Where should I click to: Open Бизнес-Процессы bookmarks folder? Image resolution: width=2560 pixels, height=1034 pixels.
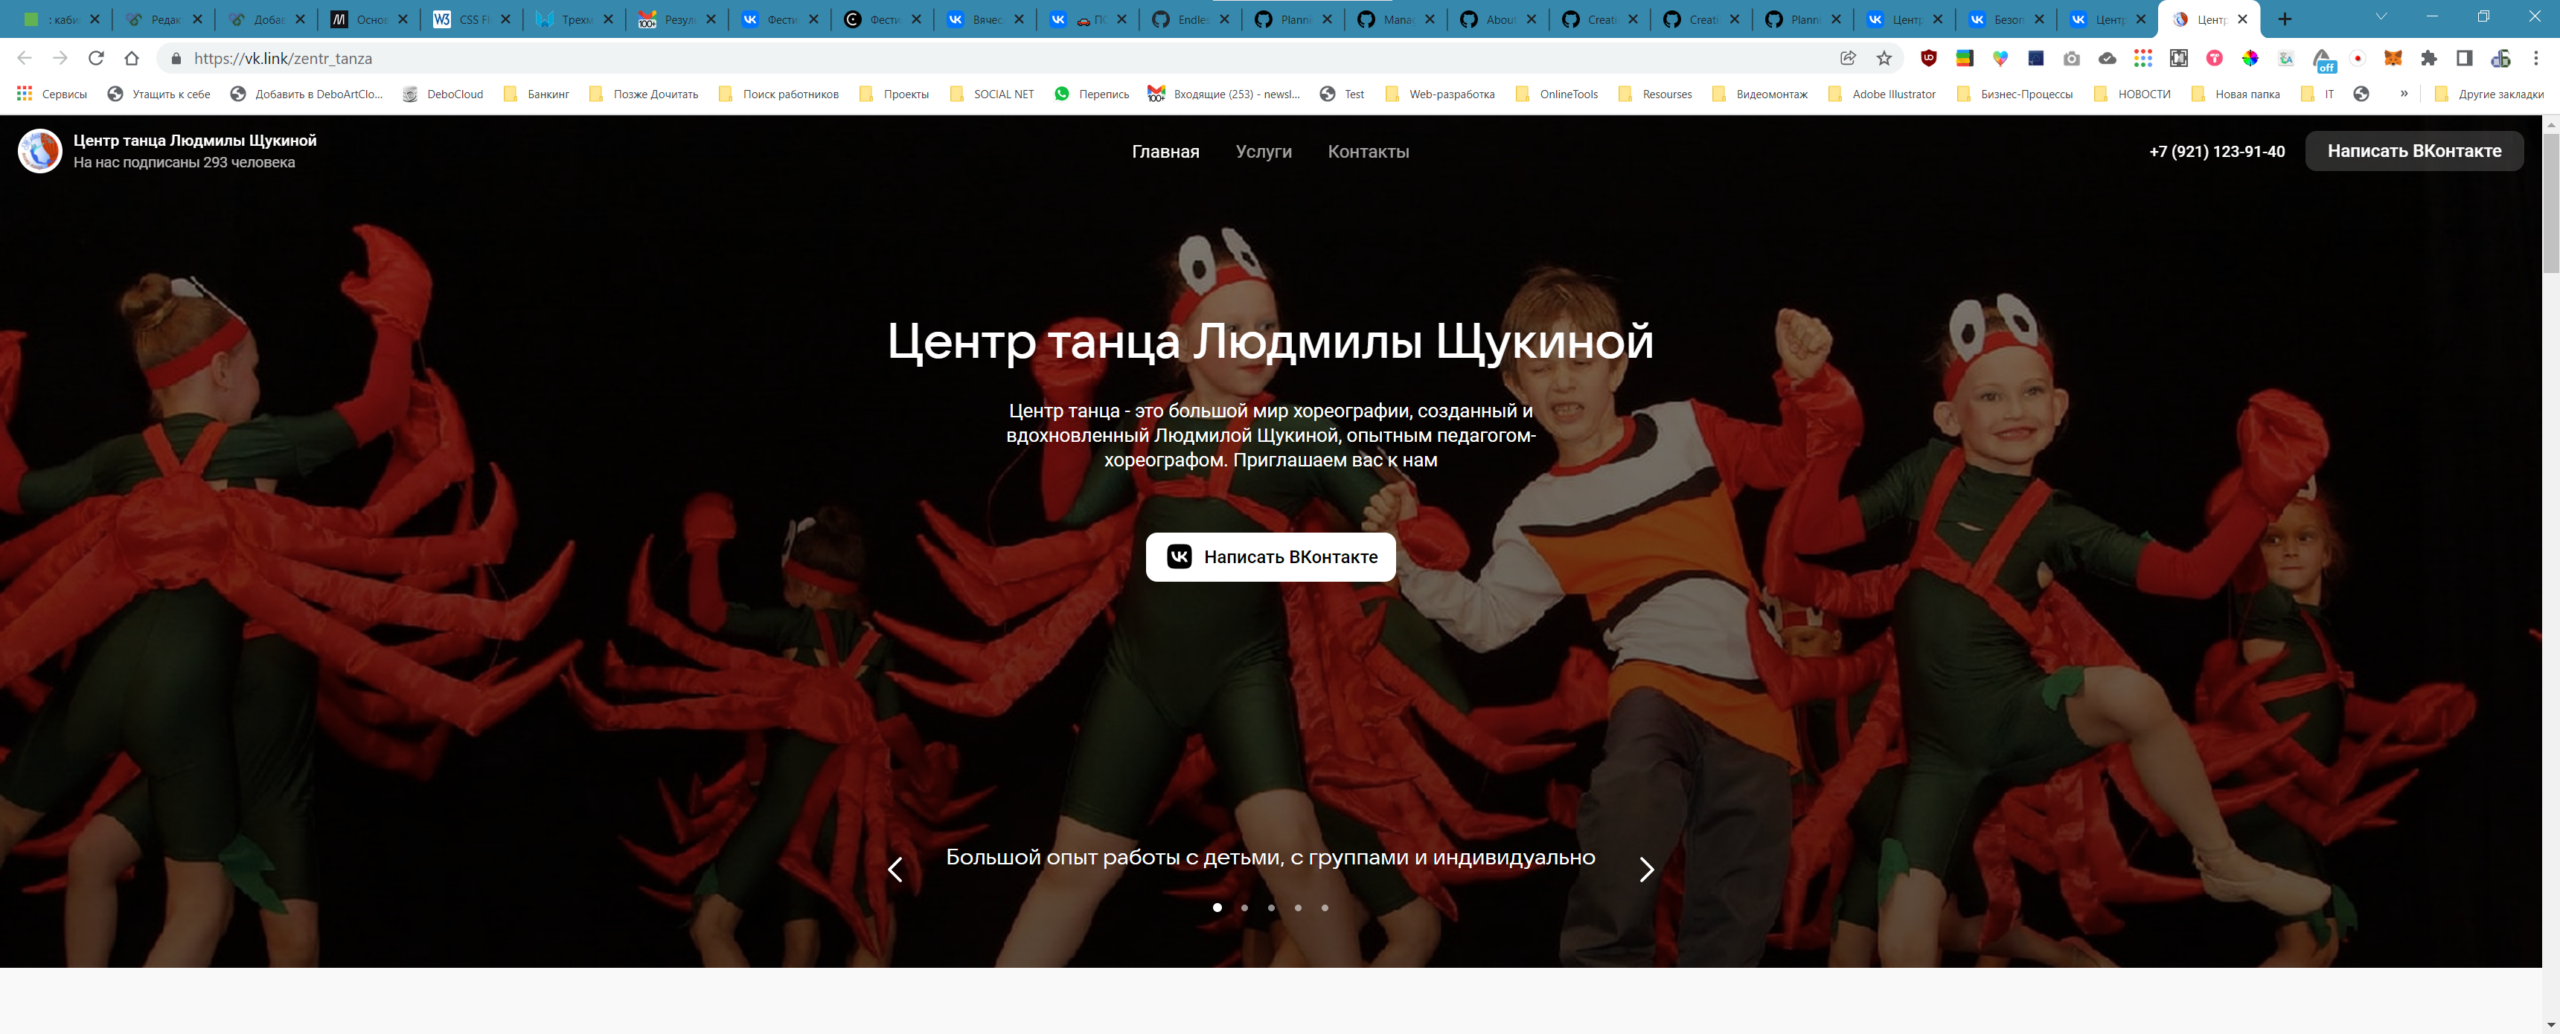point(2015,94)
